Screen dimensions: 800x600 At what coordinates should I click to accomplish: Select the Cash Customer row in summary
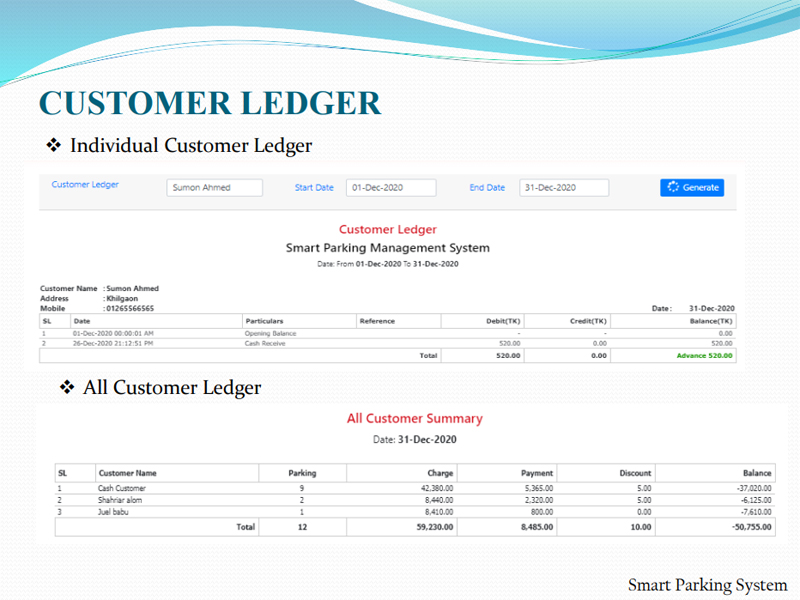pyautogui.click(x=122, y=488)
